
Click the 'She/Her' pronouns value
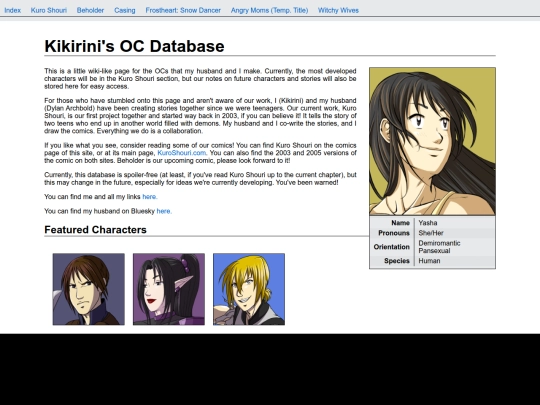coord(431,233)
